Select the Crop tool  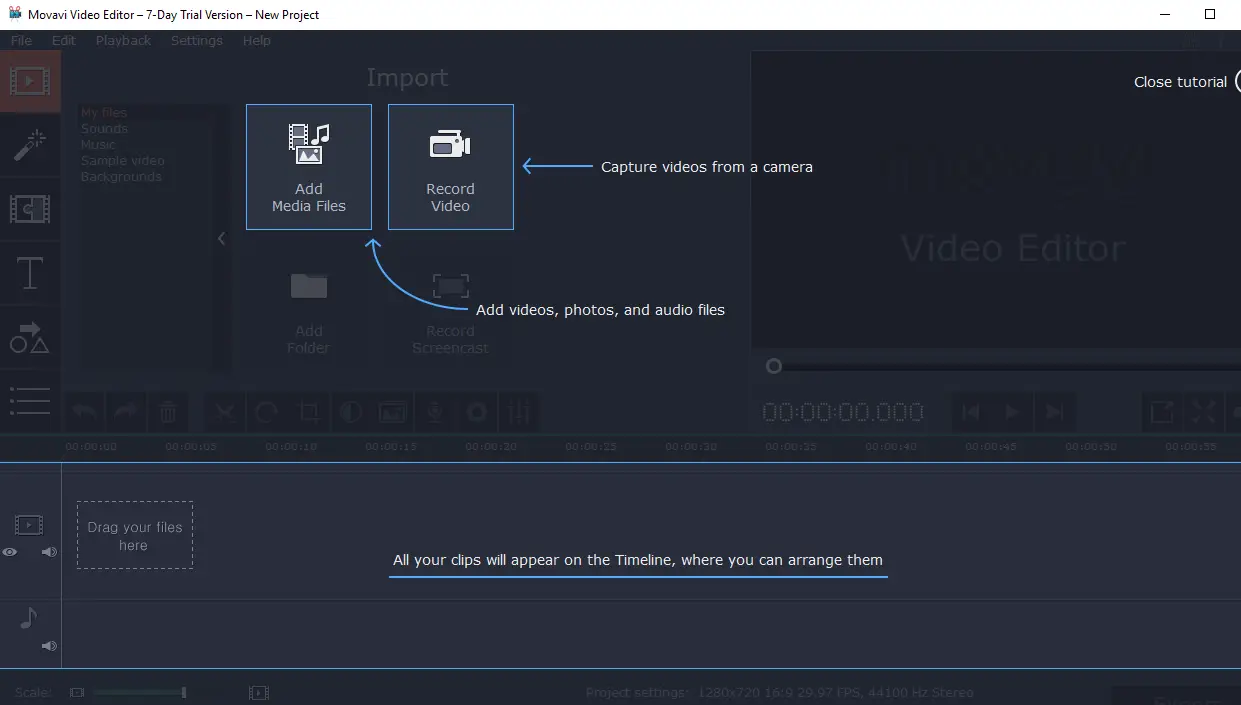click(309, 411)
